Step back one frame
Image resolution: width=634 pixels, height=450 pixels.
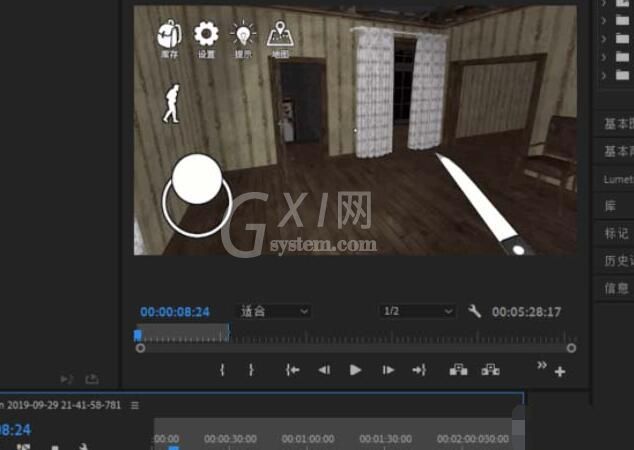(x=324, y=370)
